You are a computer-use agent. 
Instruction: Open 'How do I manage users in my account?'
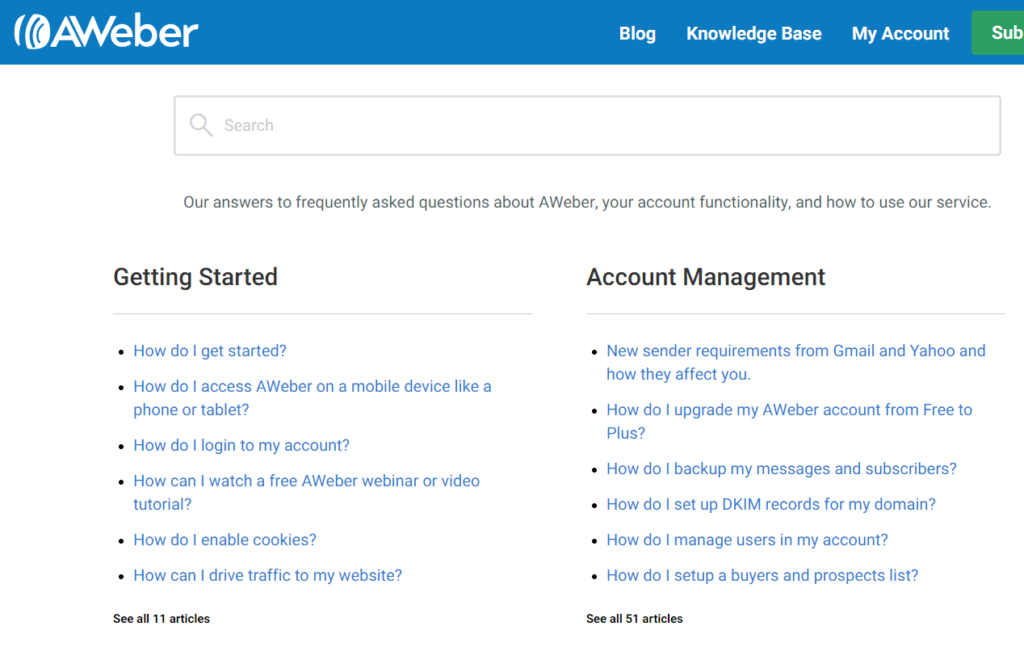pyautogui.click(x=747, y=540)
